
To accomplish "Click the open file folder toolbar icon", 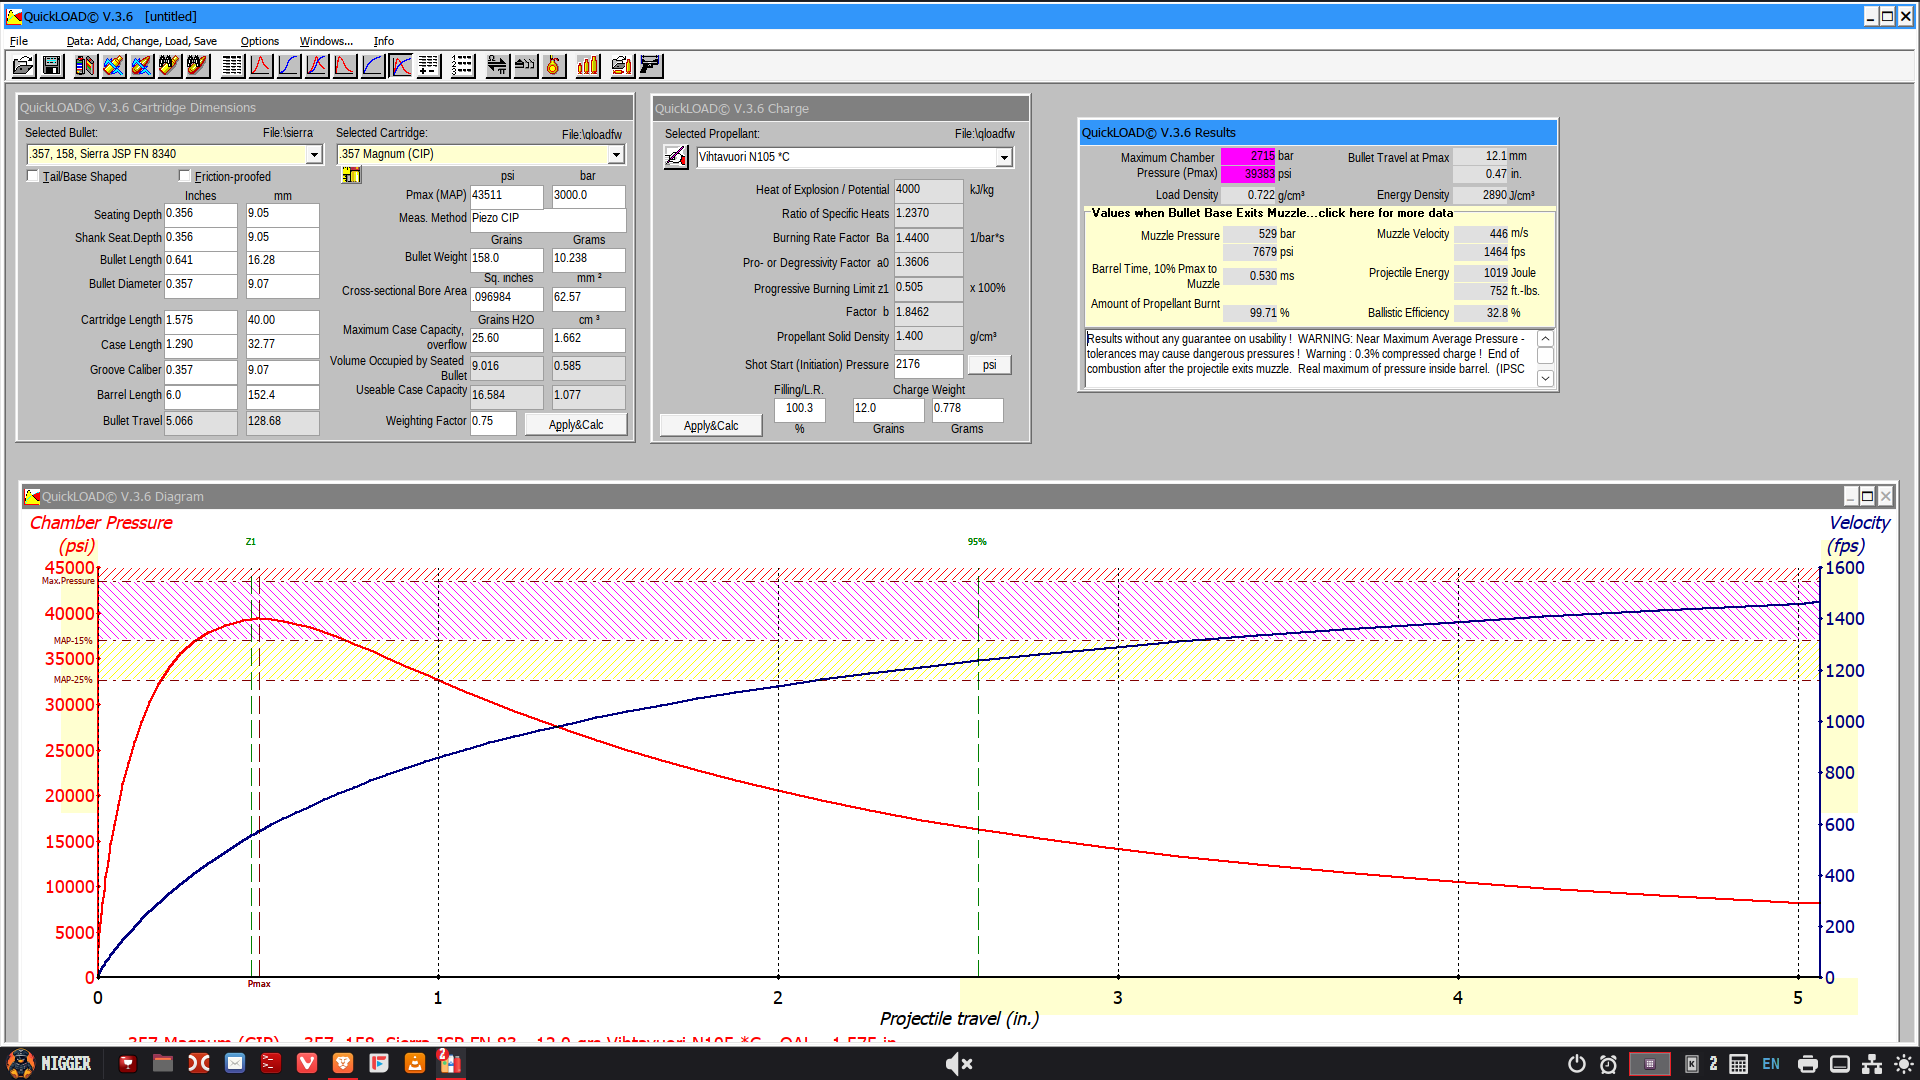I will click(23, 66).
